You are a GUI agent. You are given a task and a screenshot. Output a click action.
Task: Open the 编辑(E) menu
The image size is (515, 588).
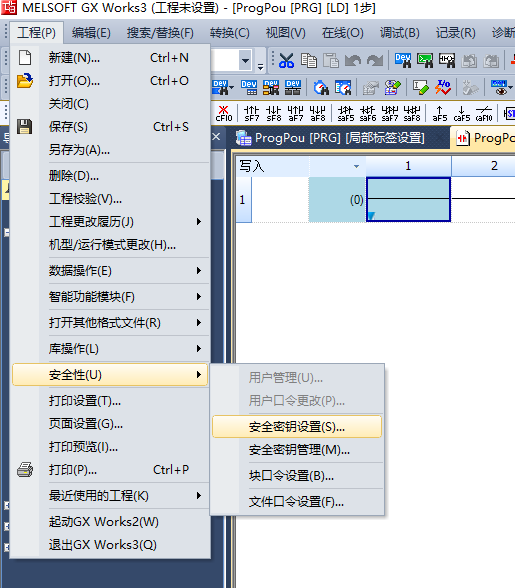tap(91, 33)
